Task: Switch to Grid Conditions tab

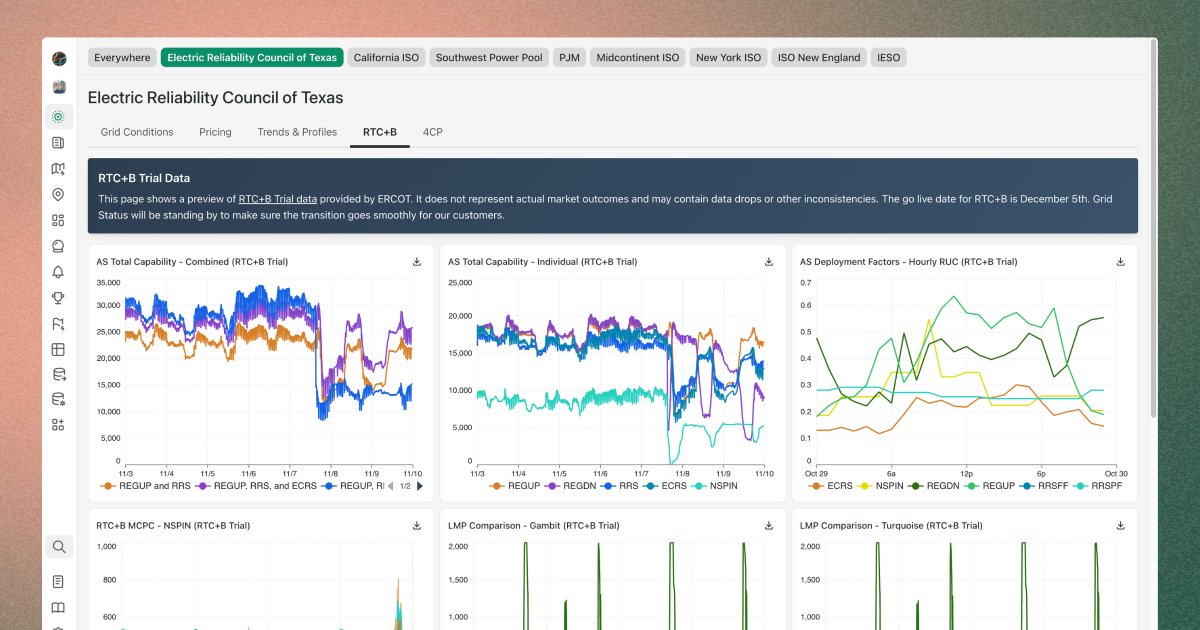Action: [137, 132]
